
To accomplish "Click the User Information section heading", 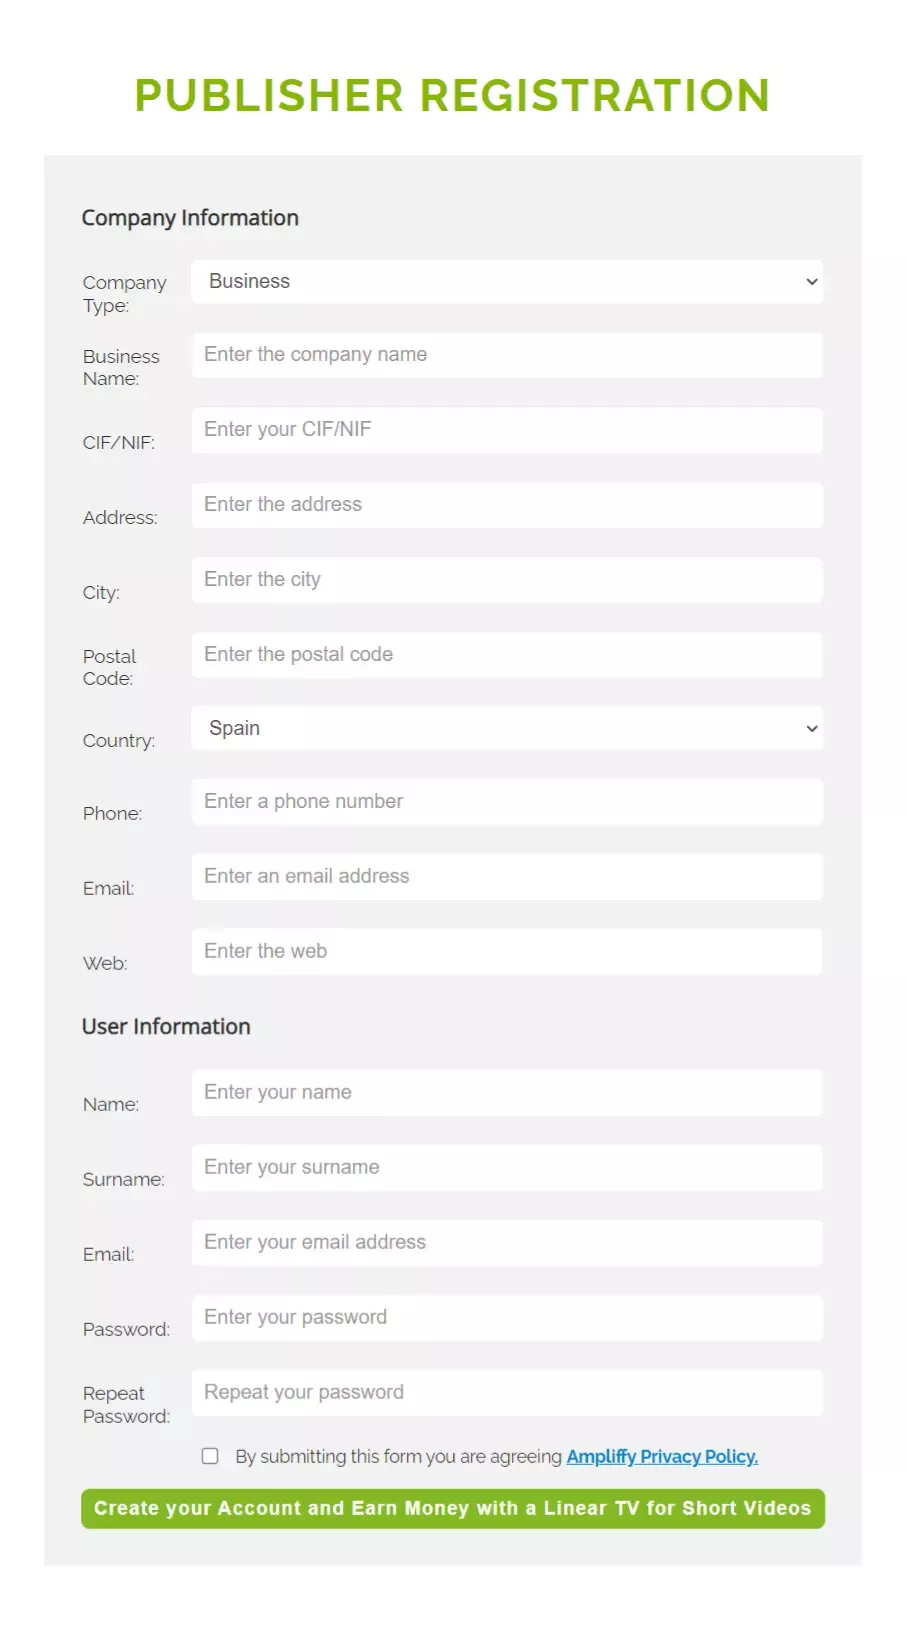I will pos(166,1027).
